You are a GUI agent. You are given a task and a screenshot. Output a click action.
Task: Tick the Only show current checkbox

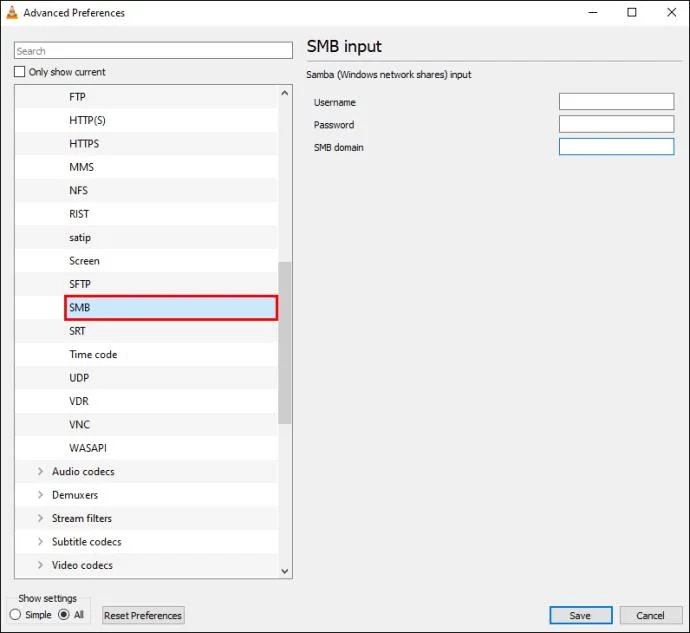(19, 72)
